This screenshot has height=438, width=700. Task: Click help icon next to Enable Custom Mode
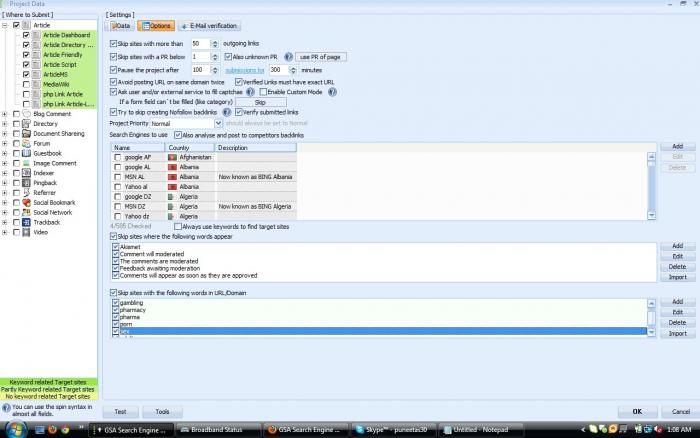[332, 92]
